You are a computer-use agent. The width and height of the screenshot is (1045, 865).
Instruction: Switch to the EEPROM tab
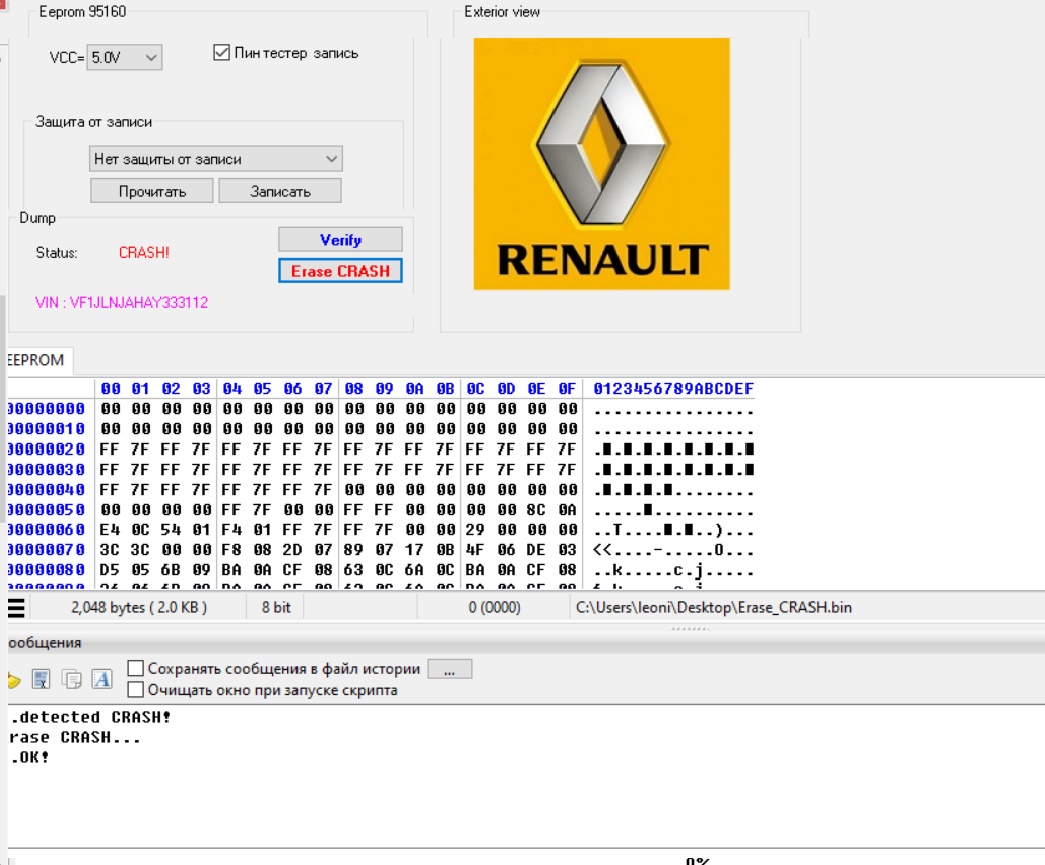point(34,361)
